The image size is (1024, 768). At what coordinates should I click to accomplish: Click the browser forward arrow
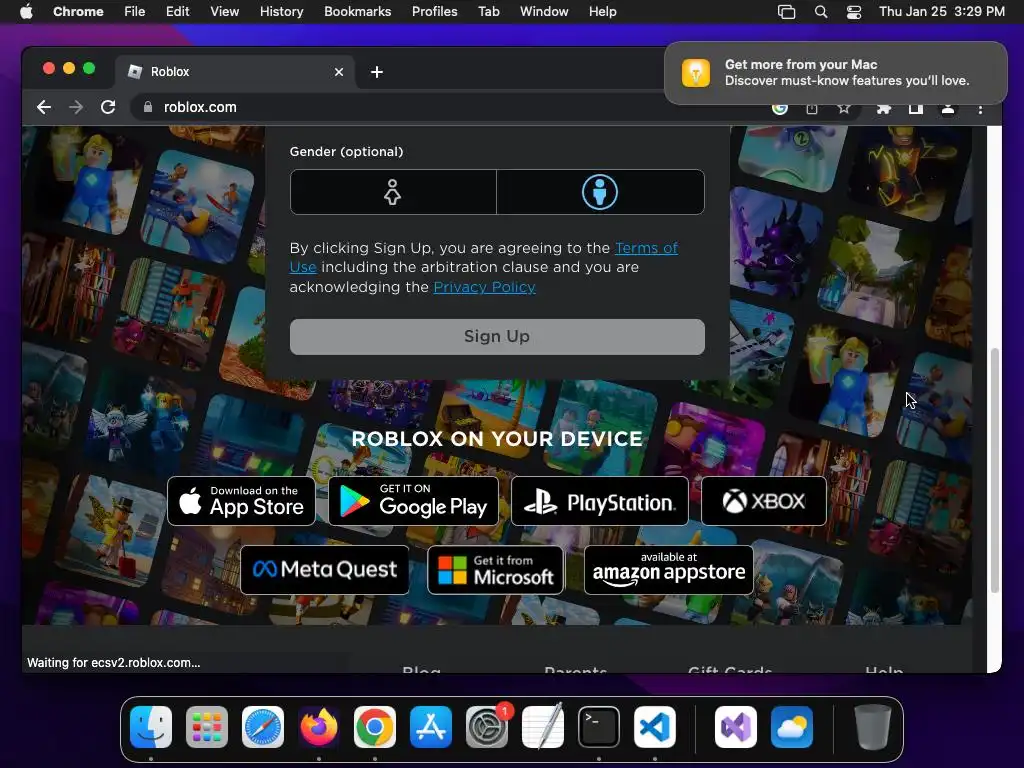click(x=76, y=107)
